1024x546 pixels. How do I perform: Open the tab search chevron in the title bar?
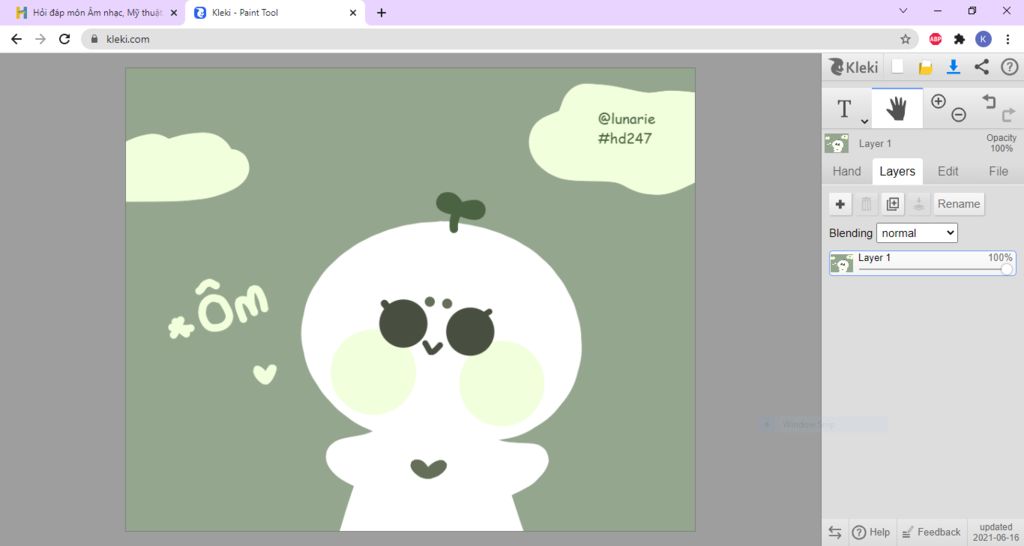click(x=903, y=10)
